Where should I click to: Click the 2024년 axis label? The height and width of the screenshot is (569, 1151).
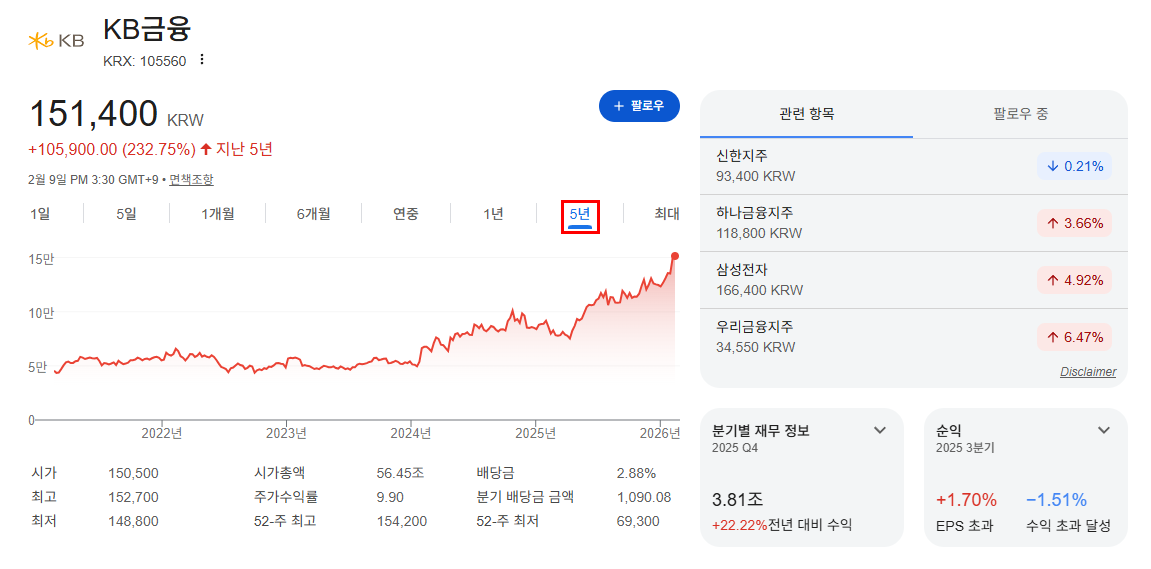[x=411, y=433]
